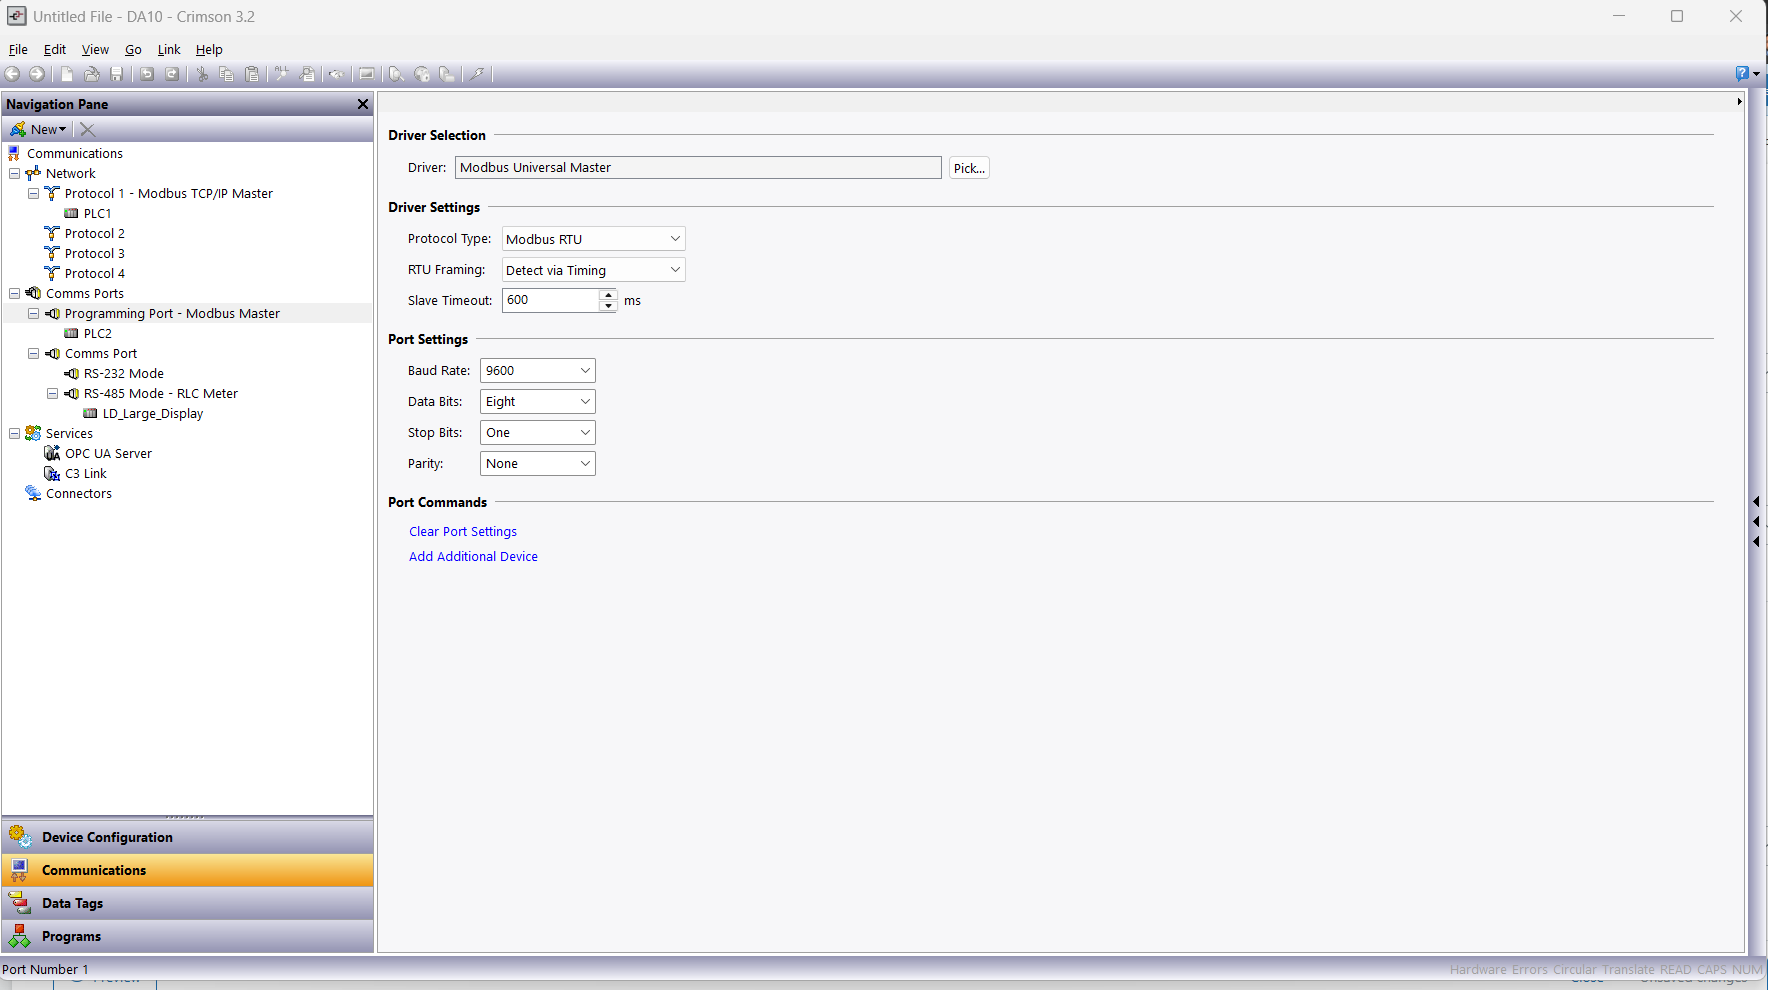Open the Baud Rate dropdown

[x=537, y=371]
